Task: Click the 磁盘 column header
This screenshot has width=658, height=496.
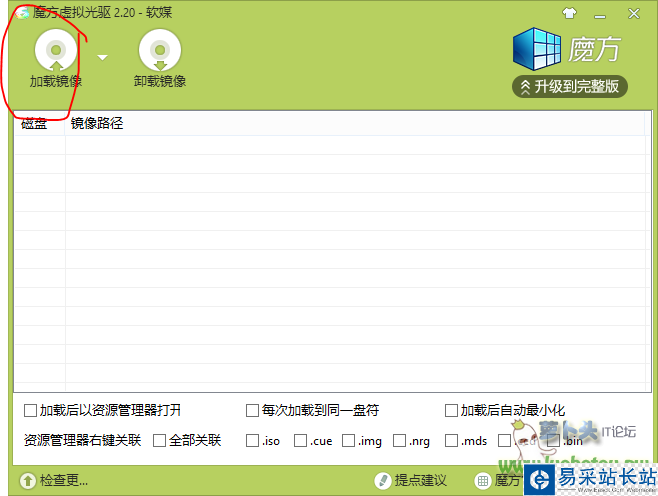Action: coord(39,123)
